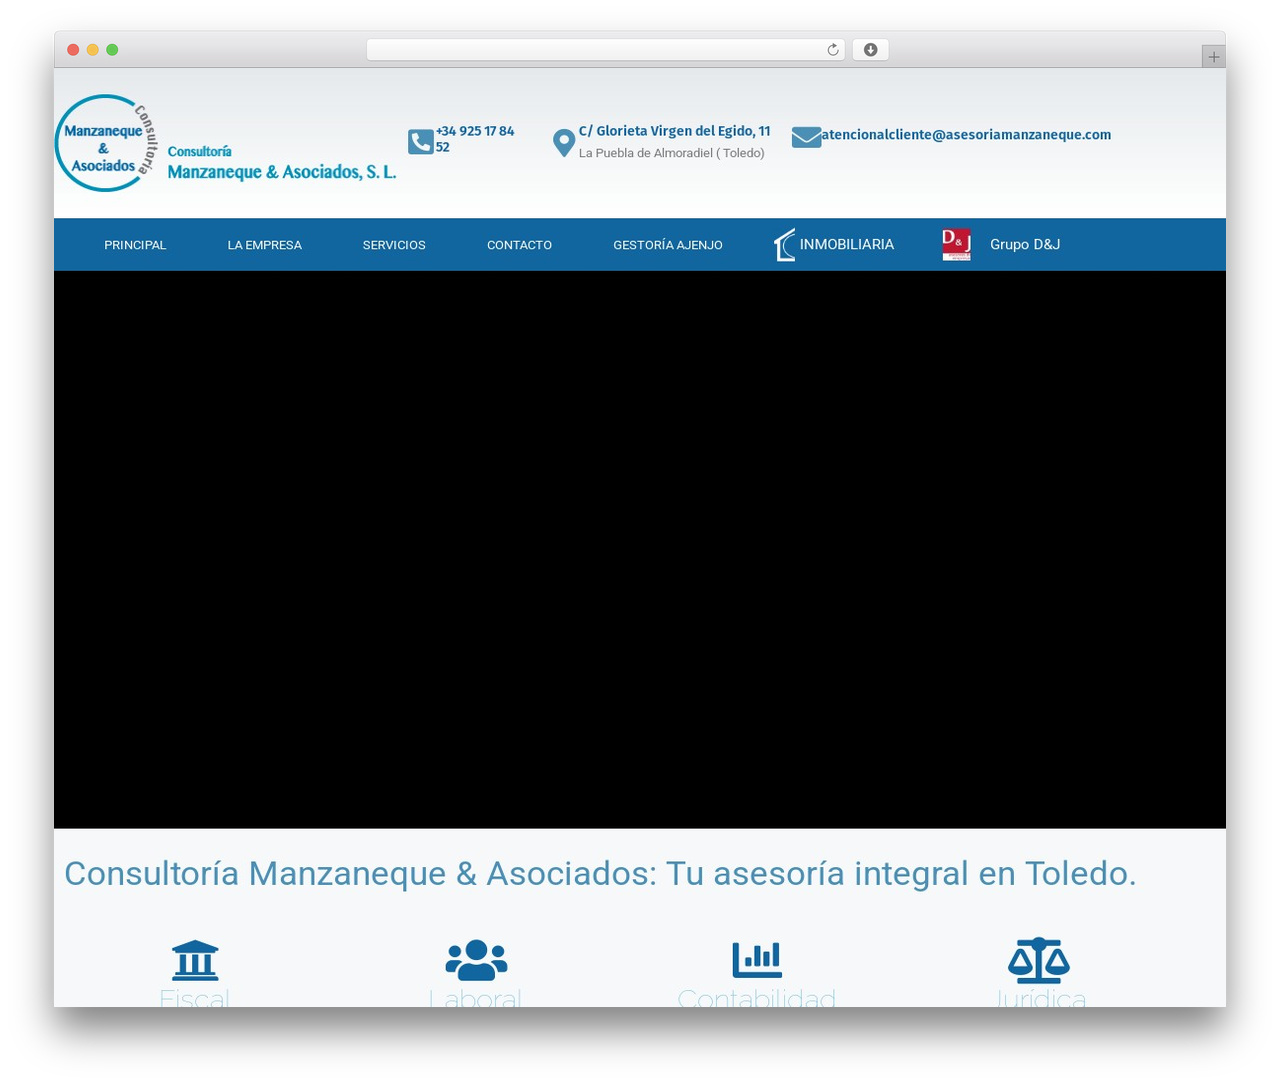Go to LA EMPRESA menu item

click(264, 245)
